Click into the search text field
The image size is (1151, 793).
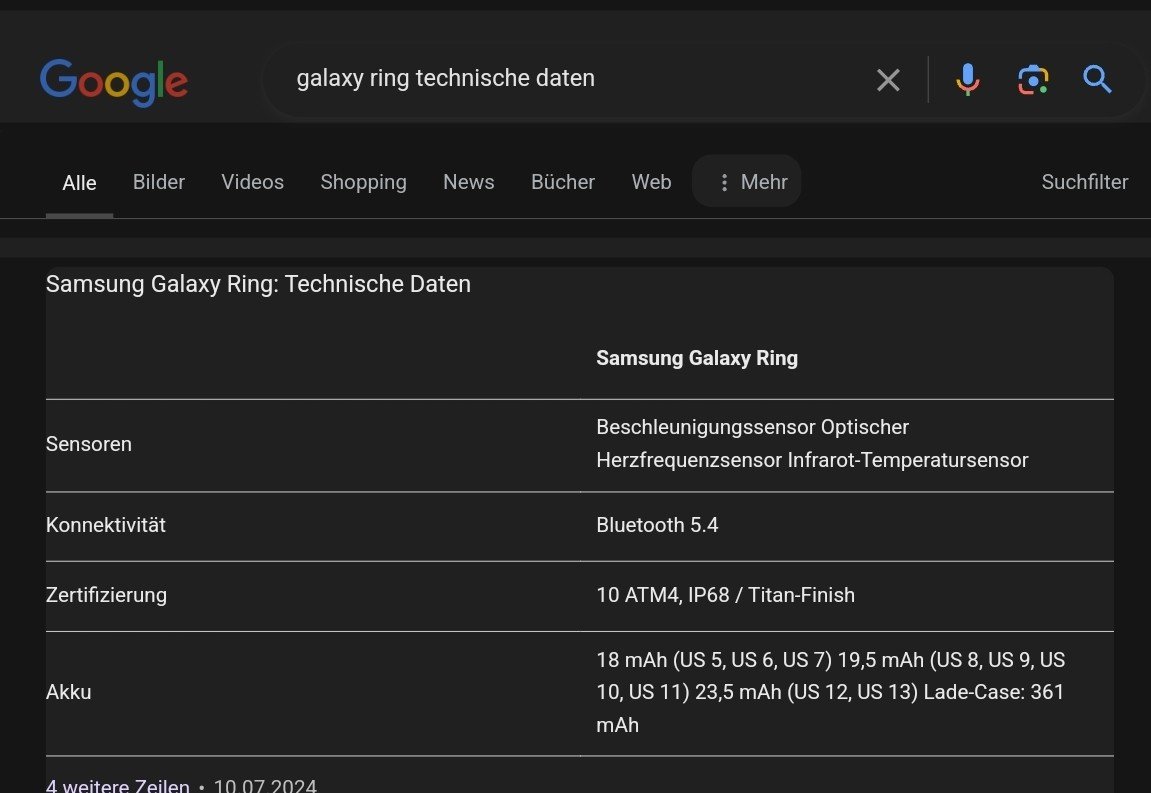point(570,79)
